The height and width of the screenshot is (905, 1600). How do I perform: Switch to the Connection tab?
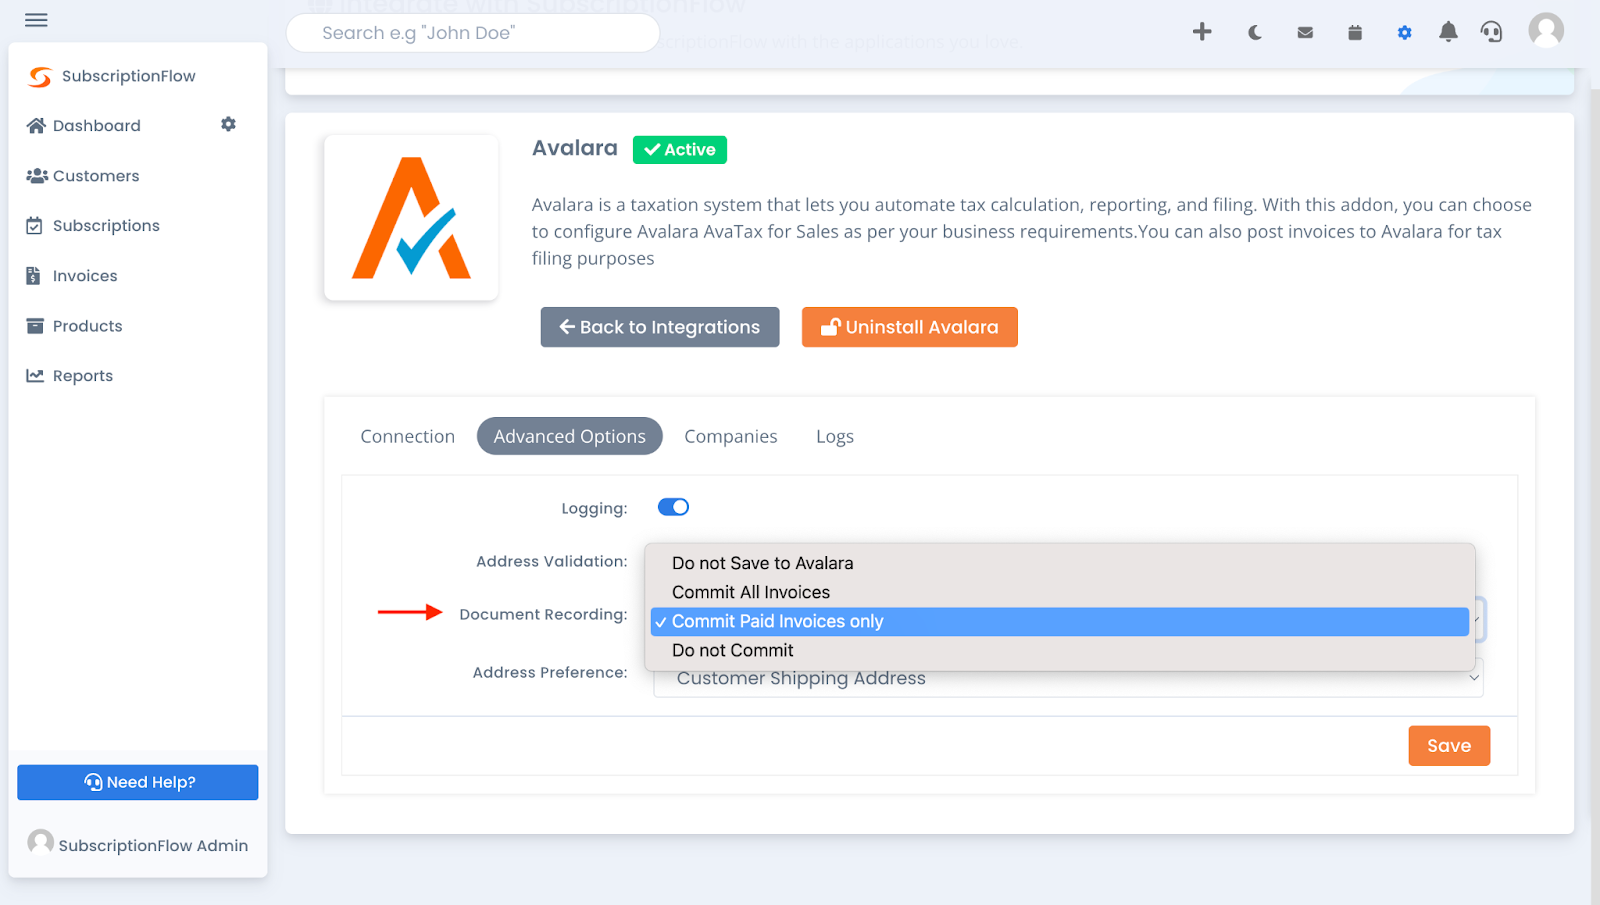407,436
